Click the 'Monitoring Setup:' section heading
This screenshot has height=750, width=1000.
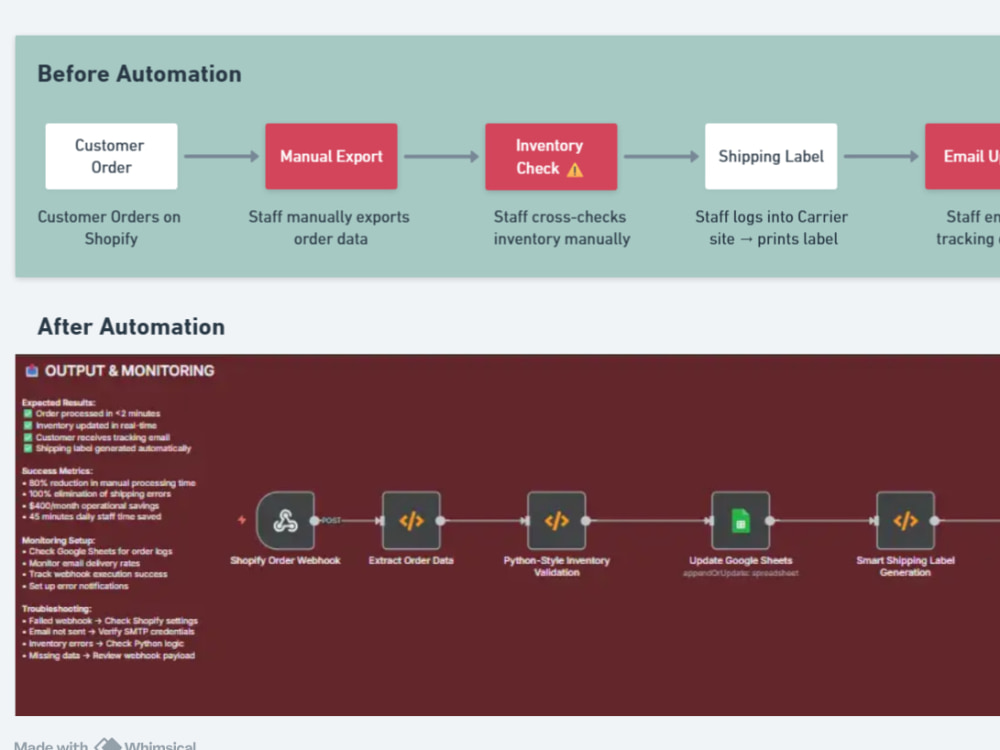coord(58,540)
